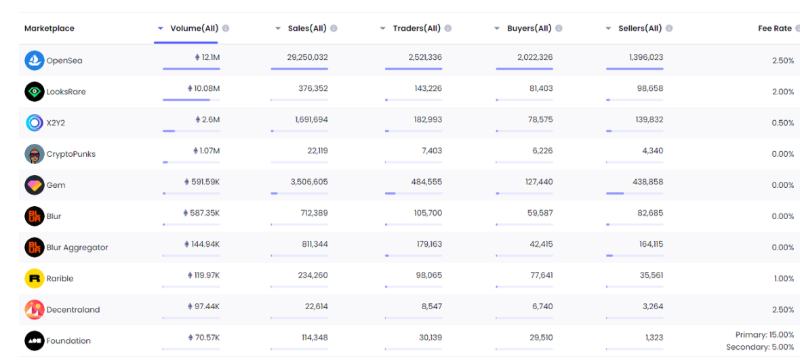Click the Rarible yellow logo icon
The image size is (808, 362).
point(35,278)
